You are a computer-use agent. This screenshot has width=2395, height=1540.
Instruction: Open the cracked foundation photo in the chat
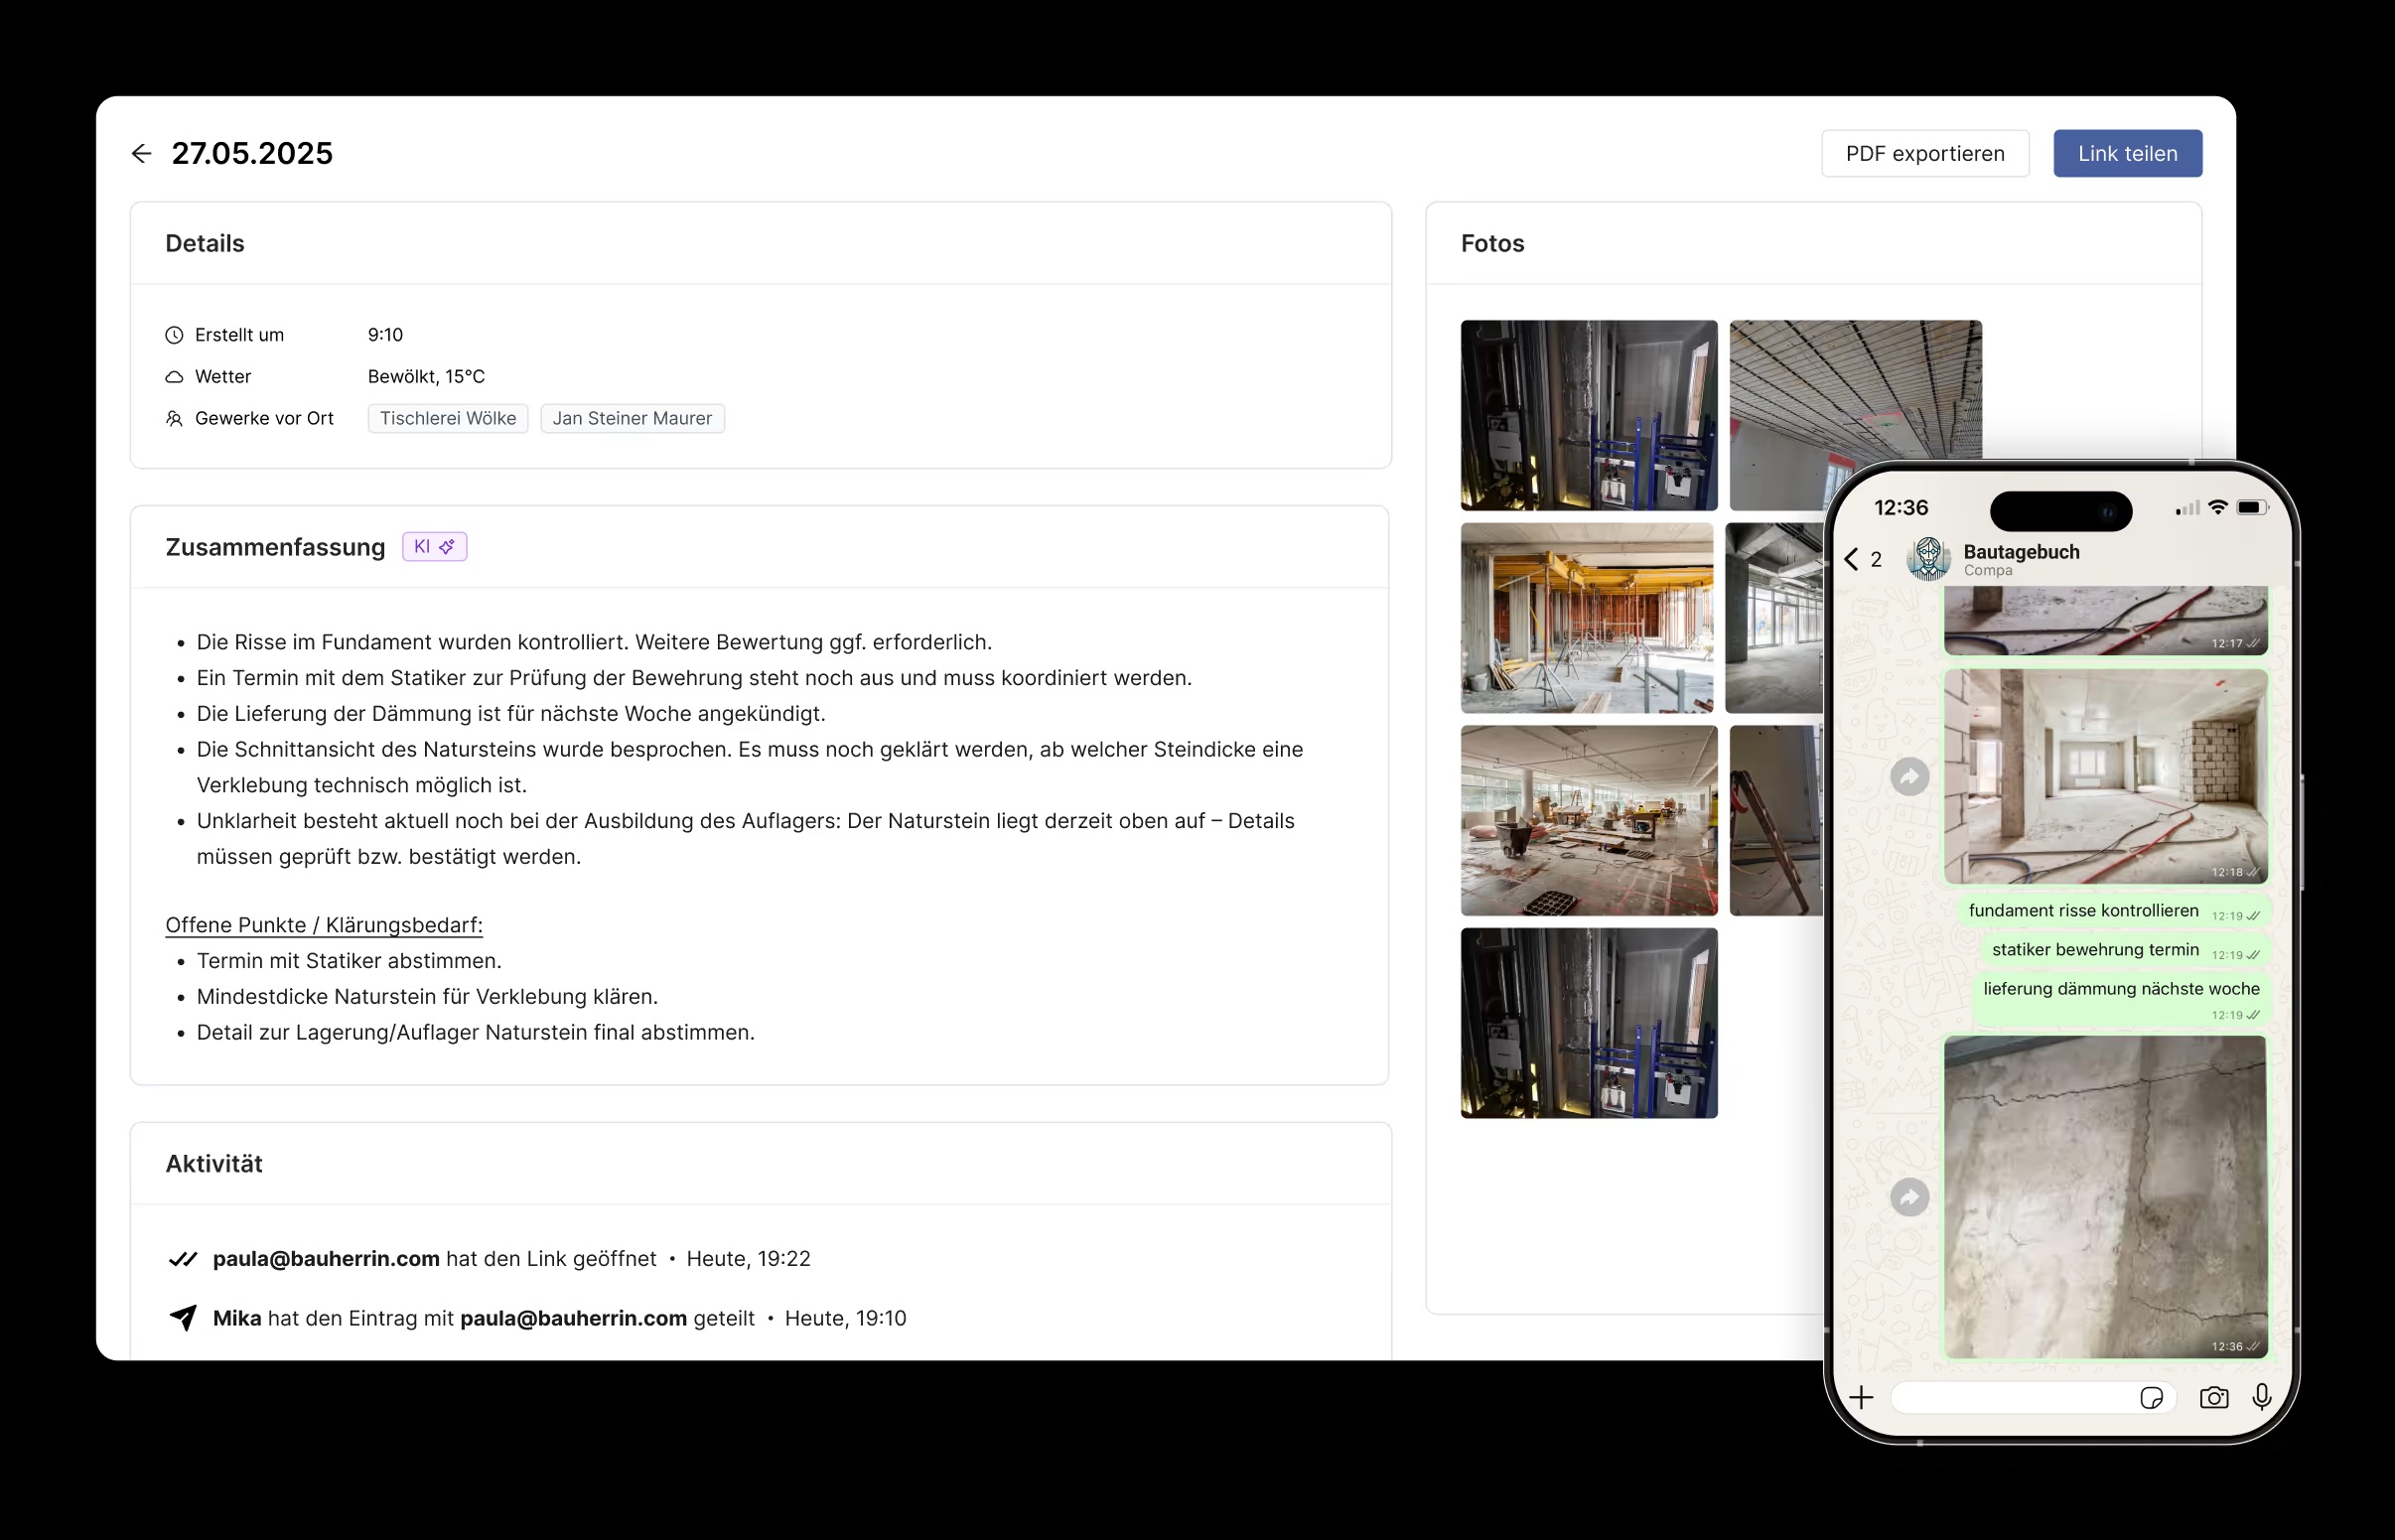coord(2105,1197)
